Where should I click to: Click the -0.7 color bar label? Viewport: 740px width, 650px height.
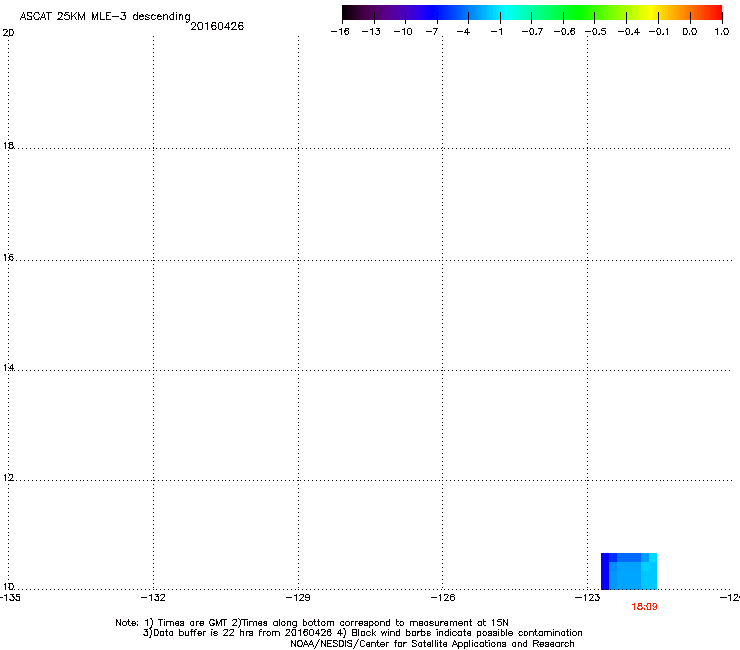tap(532, 32)
